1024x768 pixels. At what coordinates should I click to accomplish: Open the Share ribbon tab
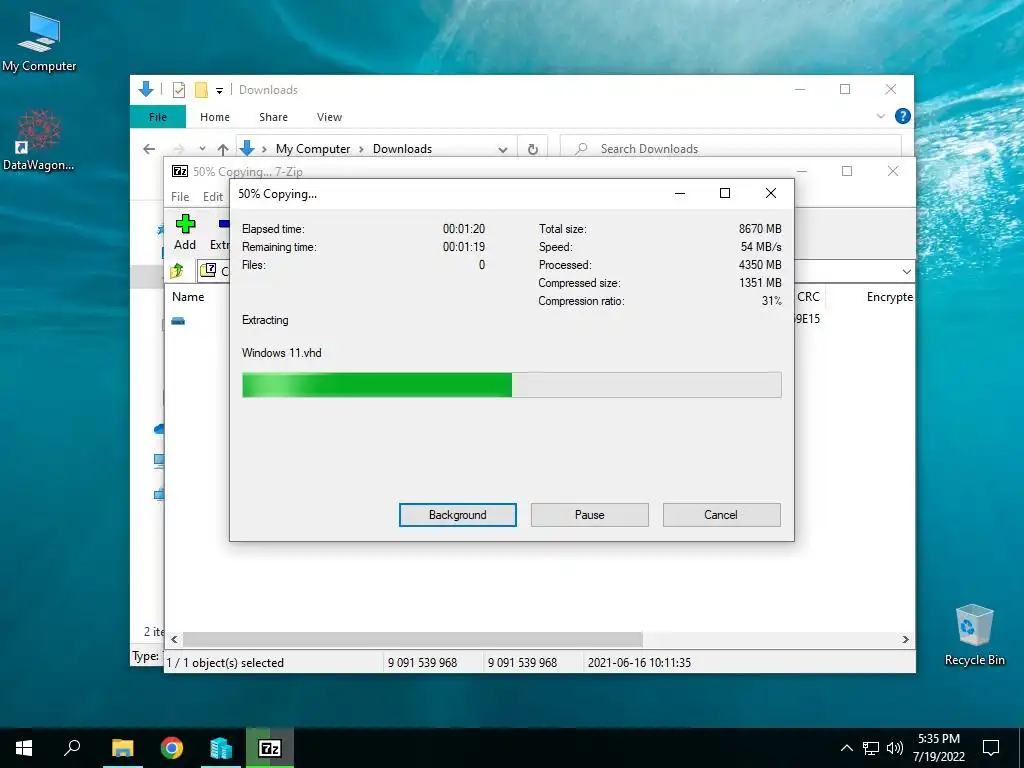(273, 117)
